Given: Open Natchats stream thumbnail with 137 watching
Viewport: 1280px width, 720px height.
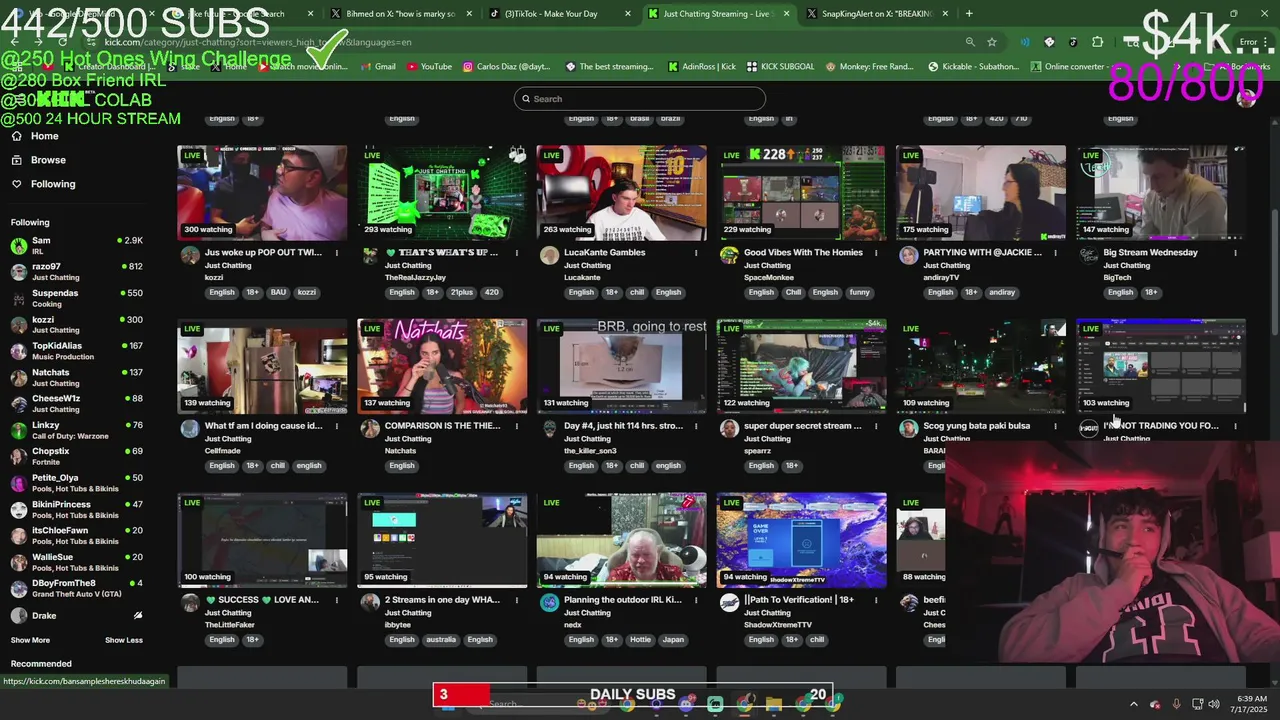Looking at the screenshot, I should click(x=442, y=367).
